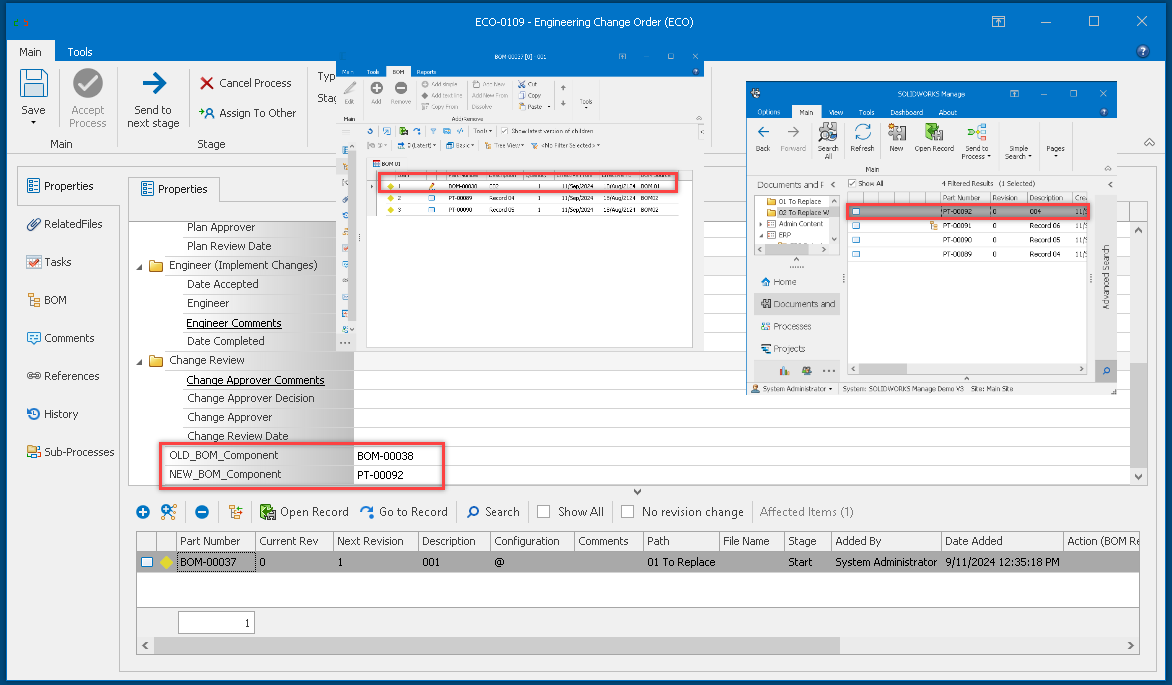1172x685 pixels.
Task: Toggle Show latest version of children
Action: click(x=504, y=131)
